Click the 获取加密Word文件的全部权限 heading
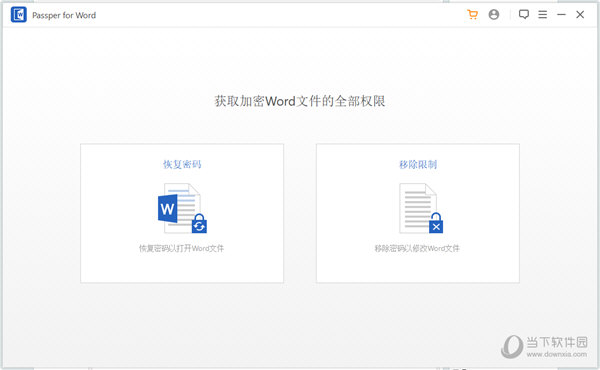600x370 pixels. point(300,101)
